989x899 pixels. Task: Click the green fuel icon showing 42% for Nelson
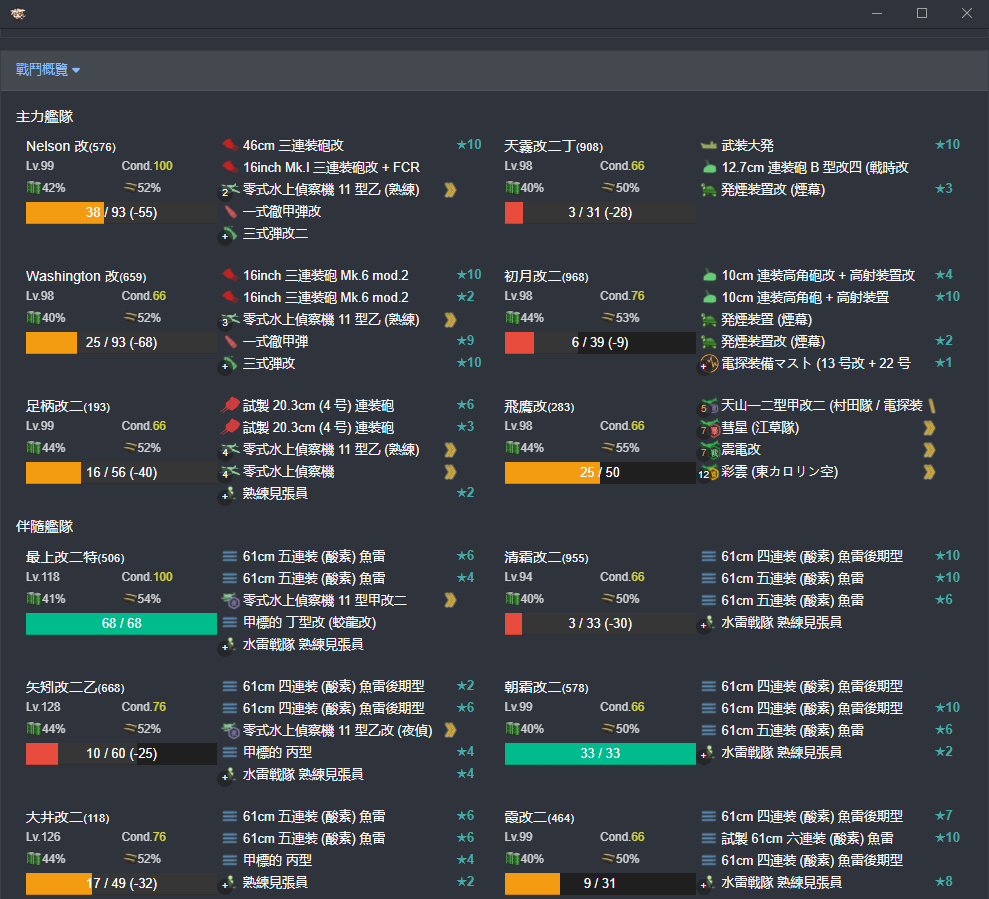tap(33, 188)
